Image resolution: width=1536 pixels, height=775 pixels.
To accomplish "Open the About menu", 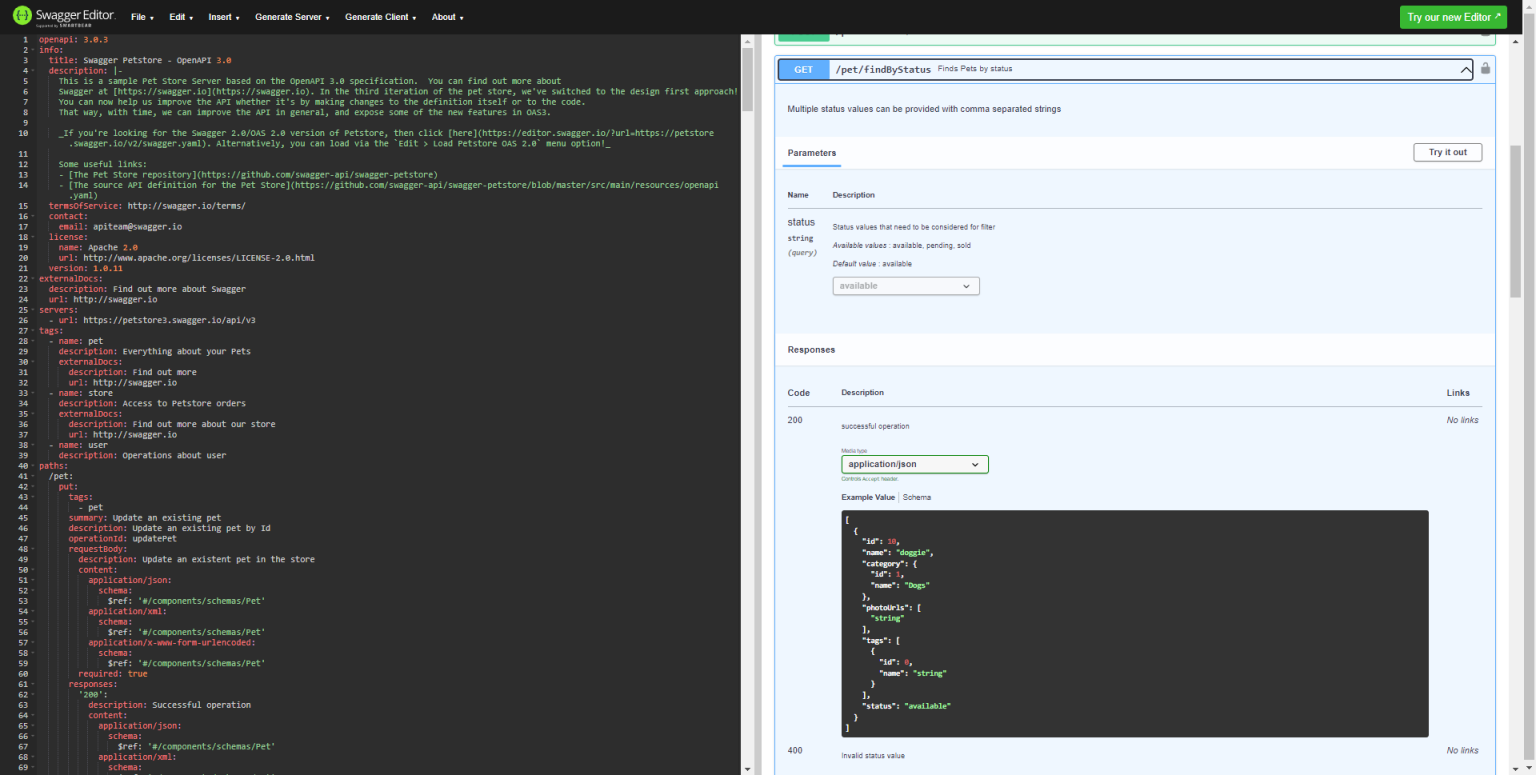I will click(445, 17).
